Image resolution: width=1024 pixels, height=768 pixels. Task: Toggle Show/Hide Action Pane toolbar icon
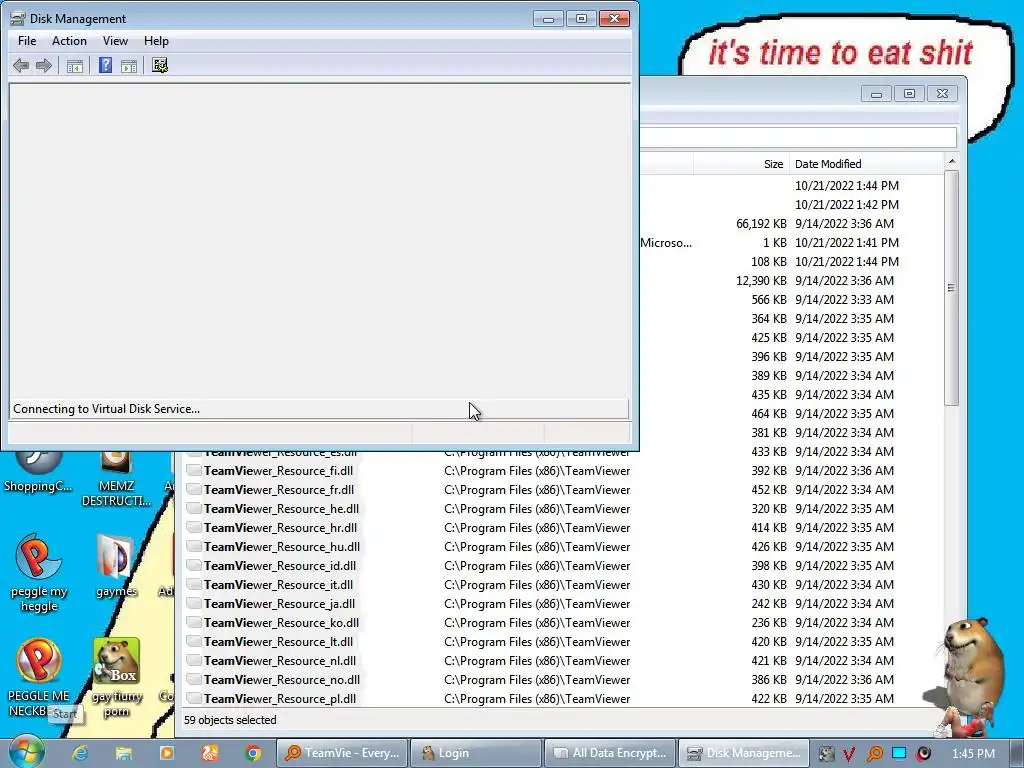tap(129, 65)
